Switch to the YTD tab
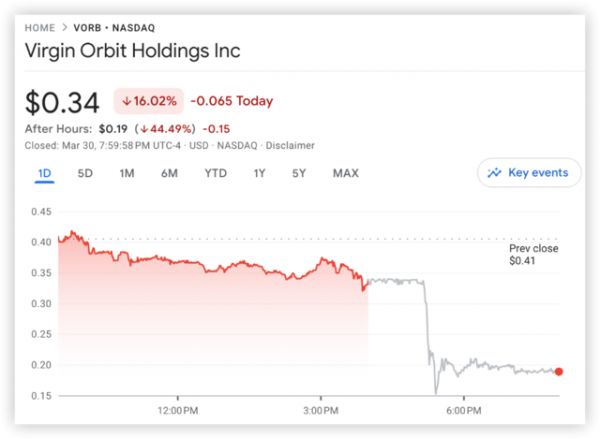 click(x=215, y=173)
